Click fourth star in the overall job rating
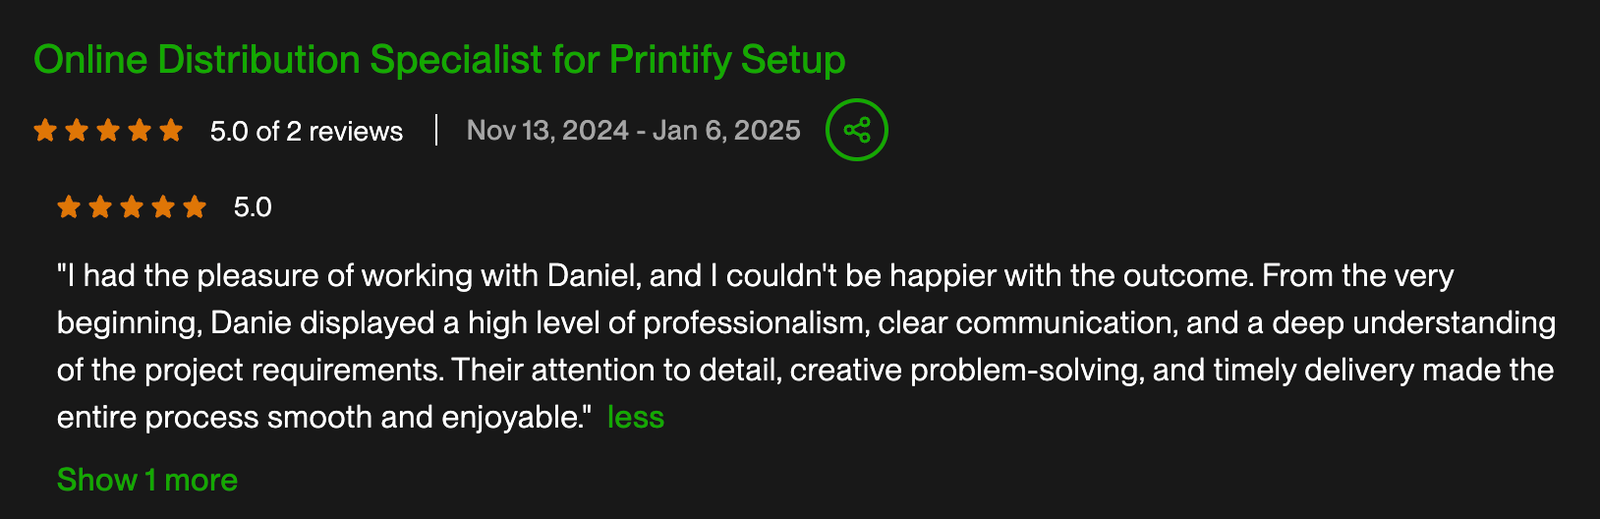 click(x=140, y=130)
